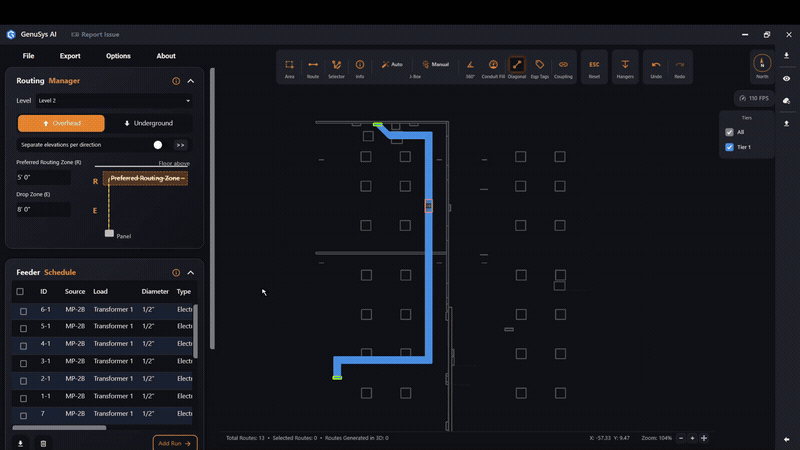Click Add Run button
Viewport: 800px width, 450px height.
point(175,443)
